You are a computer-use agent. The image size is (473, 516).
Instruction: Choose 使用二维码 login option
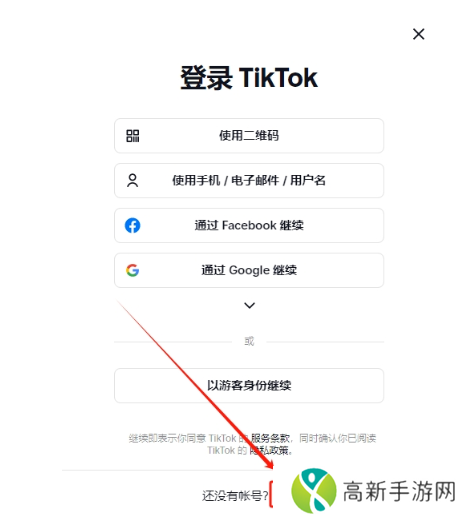pos(249,136)
